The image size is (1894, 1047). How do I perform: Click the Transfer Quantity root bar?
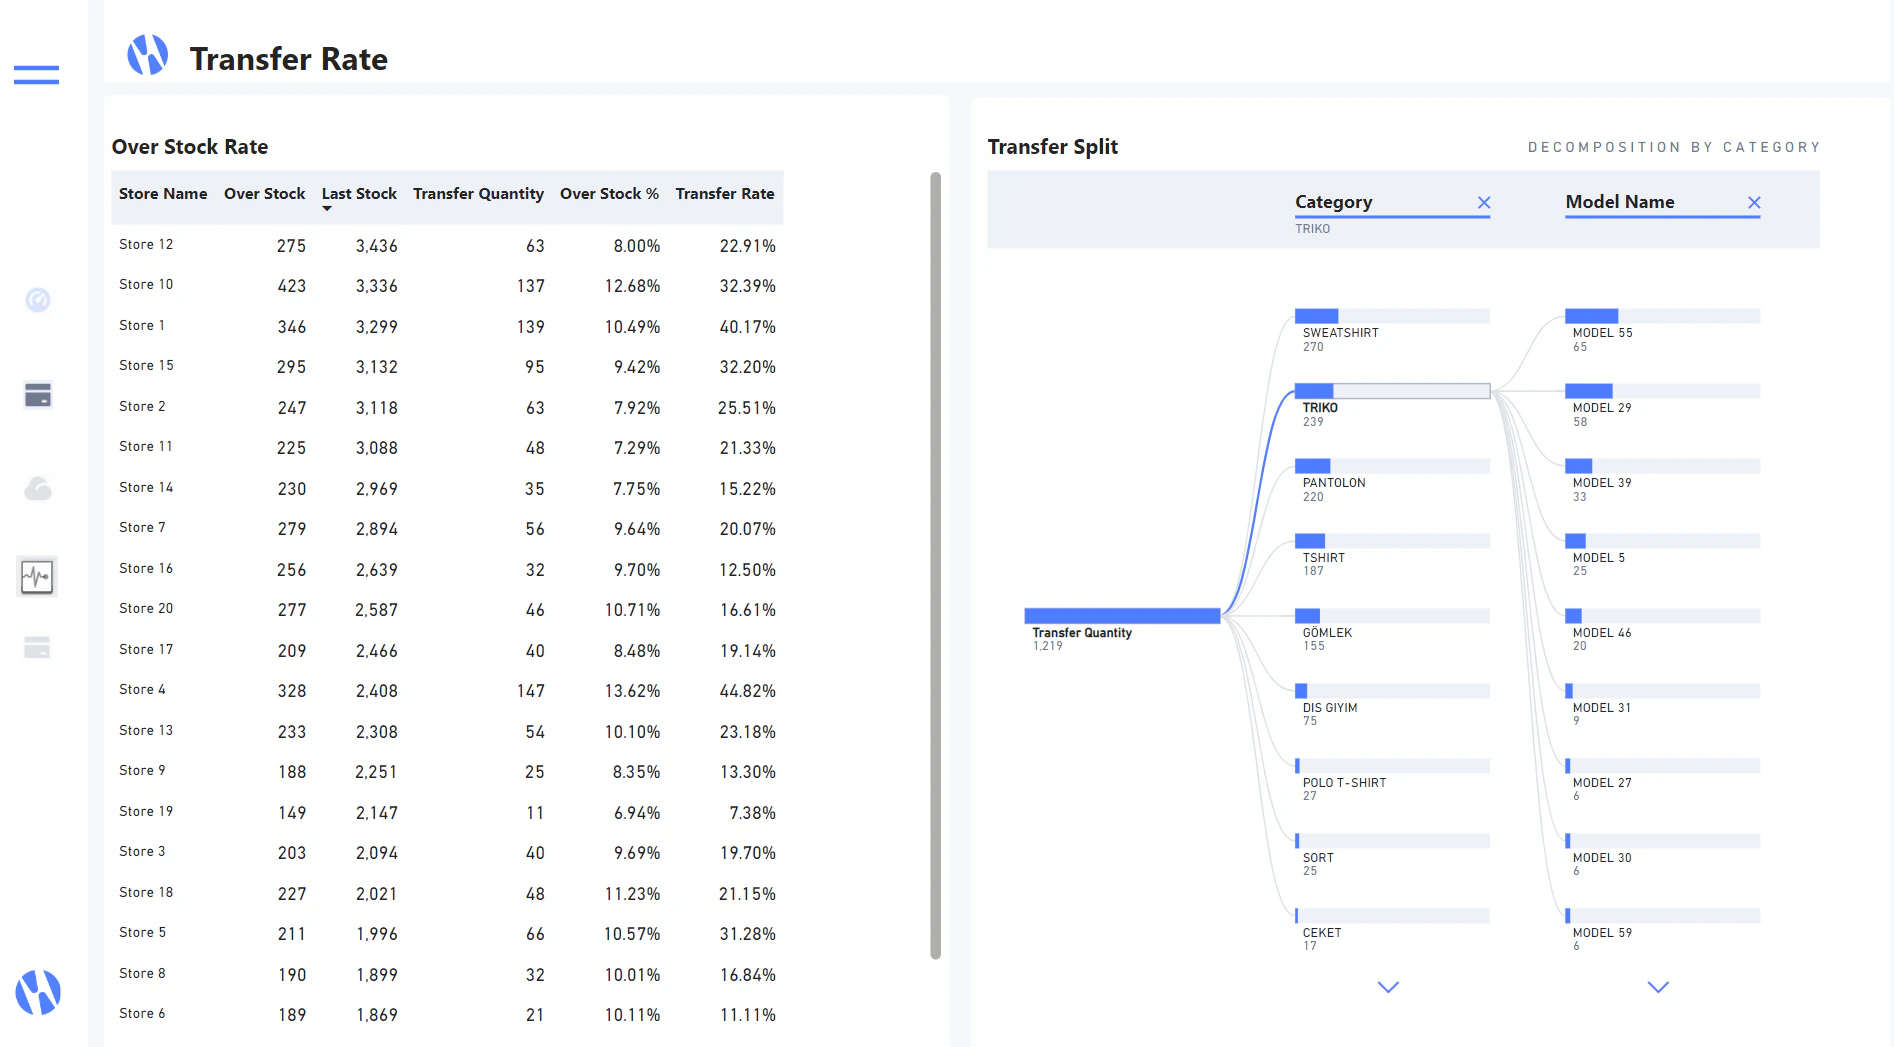(1120, 615)
